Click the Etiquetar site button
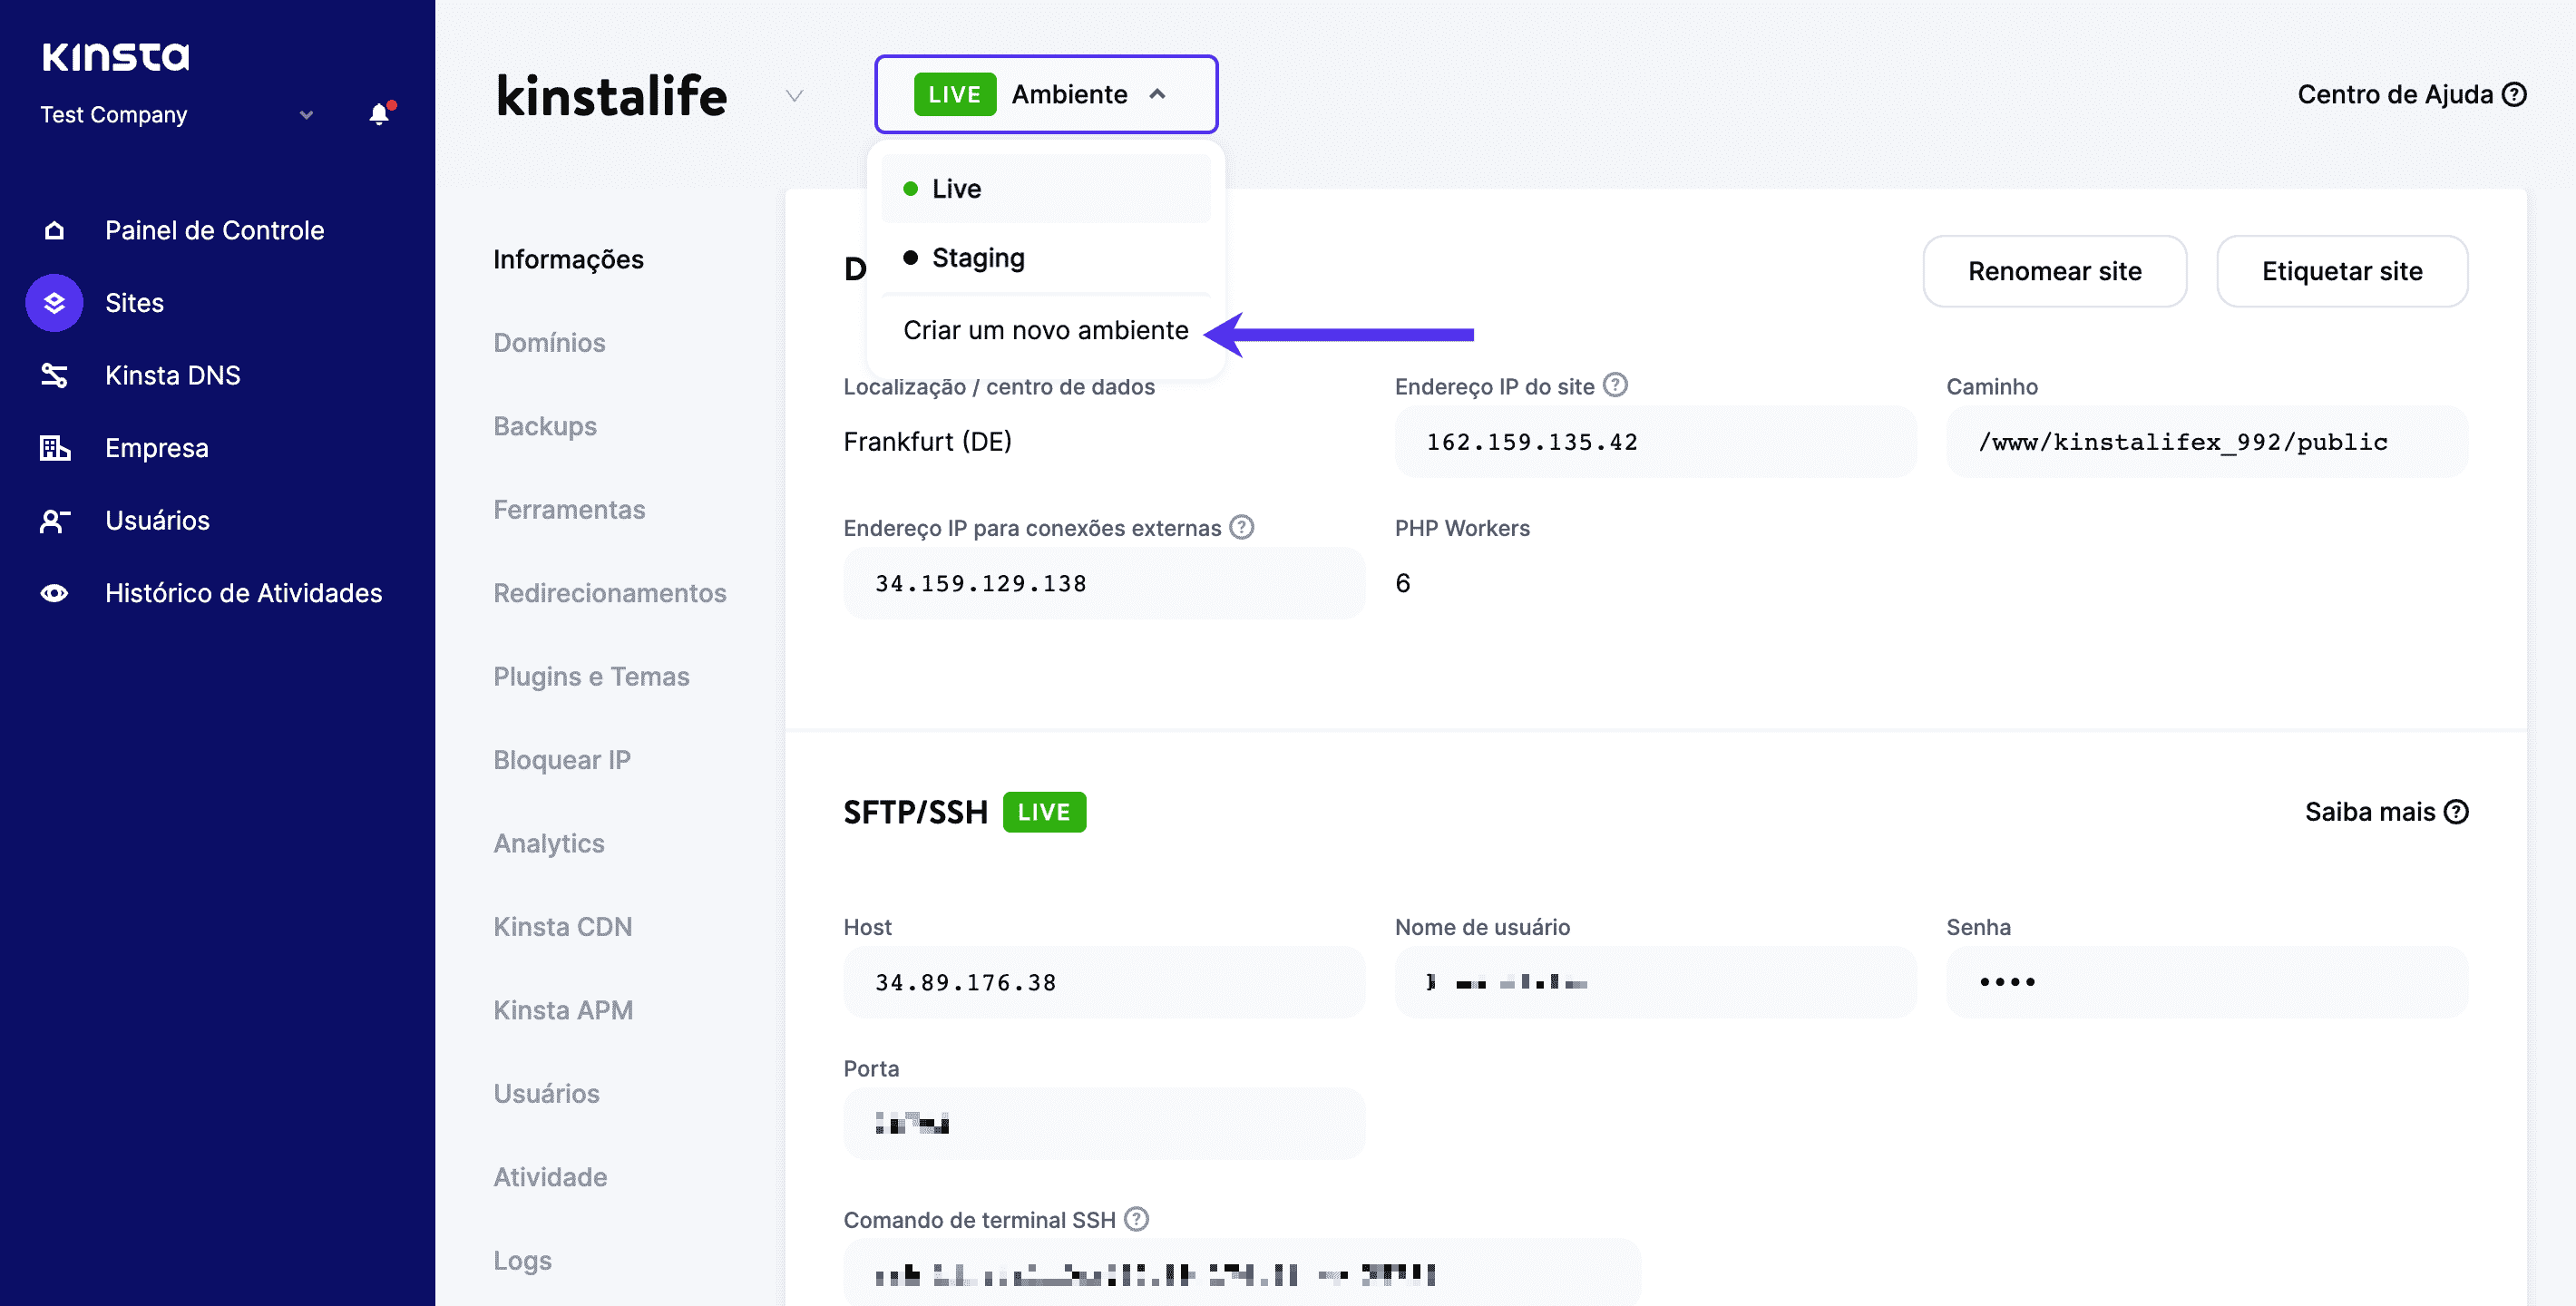This screenshot has height=1306, width=2576. tap(2343, 271)
